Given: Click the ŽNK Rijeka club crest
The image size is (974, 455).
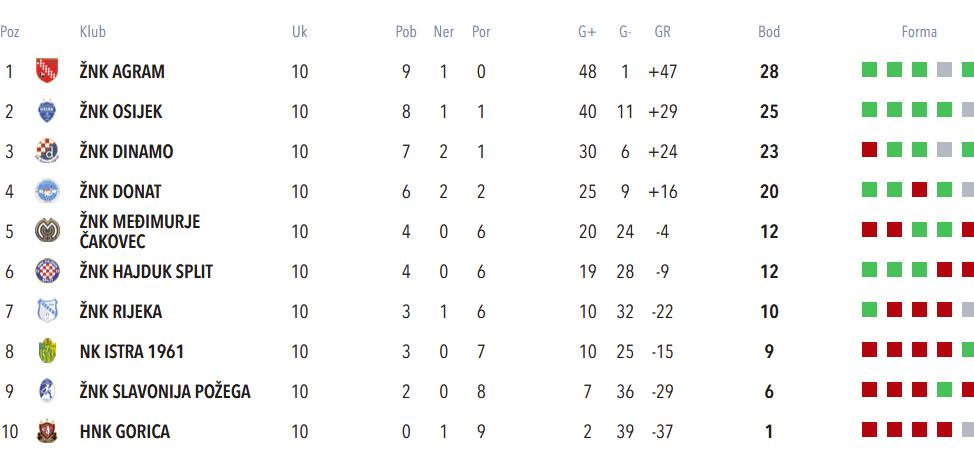Looking at the screenshot, I should point(47,311).
